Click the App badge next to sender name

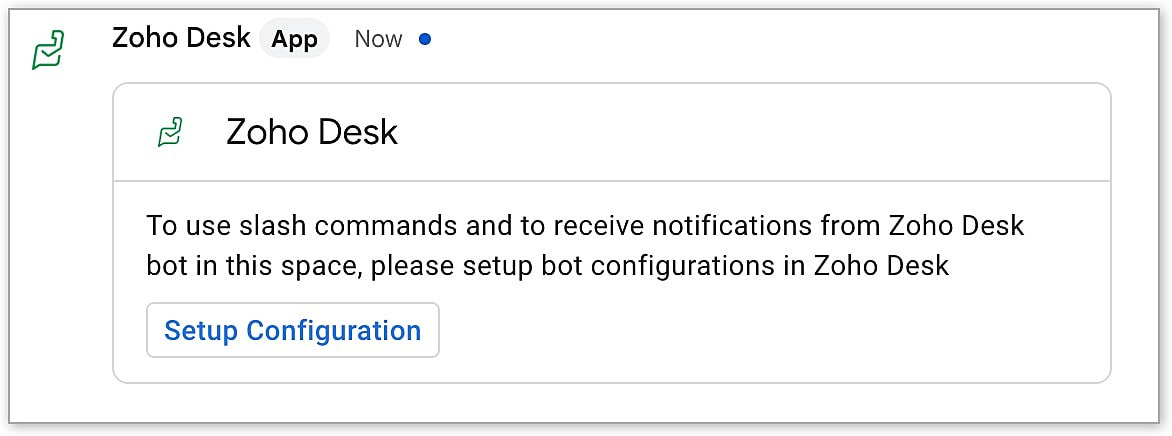294,39
